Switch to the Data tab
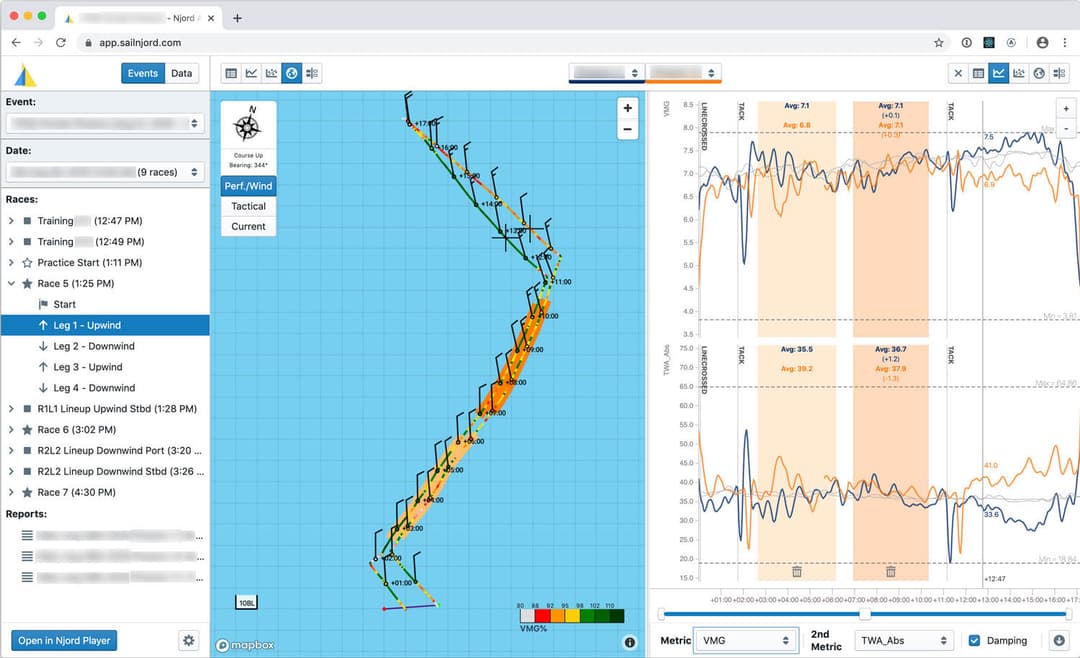 (x=182, y=73)
